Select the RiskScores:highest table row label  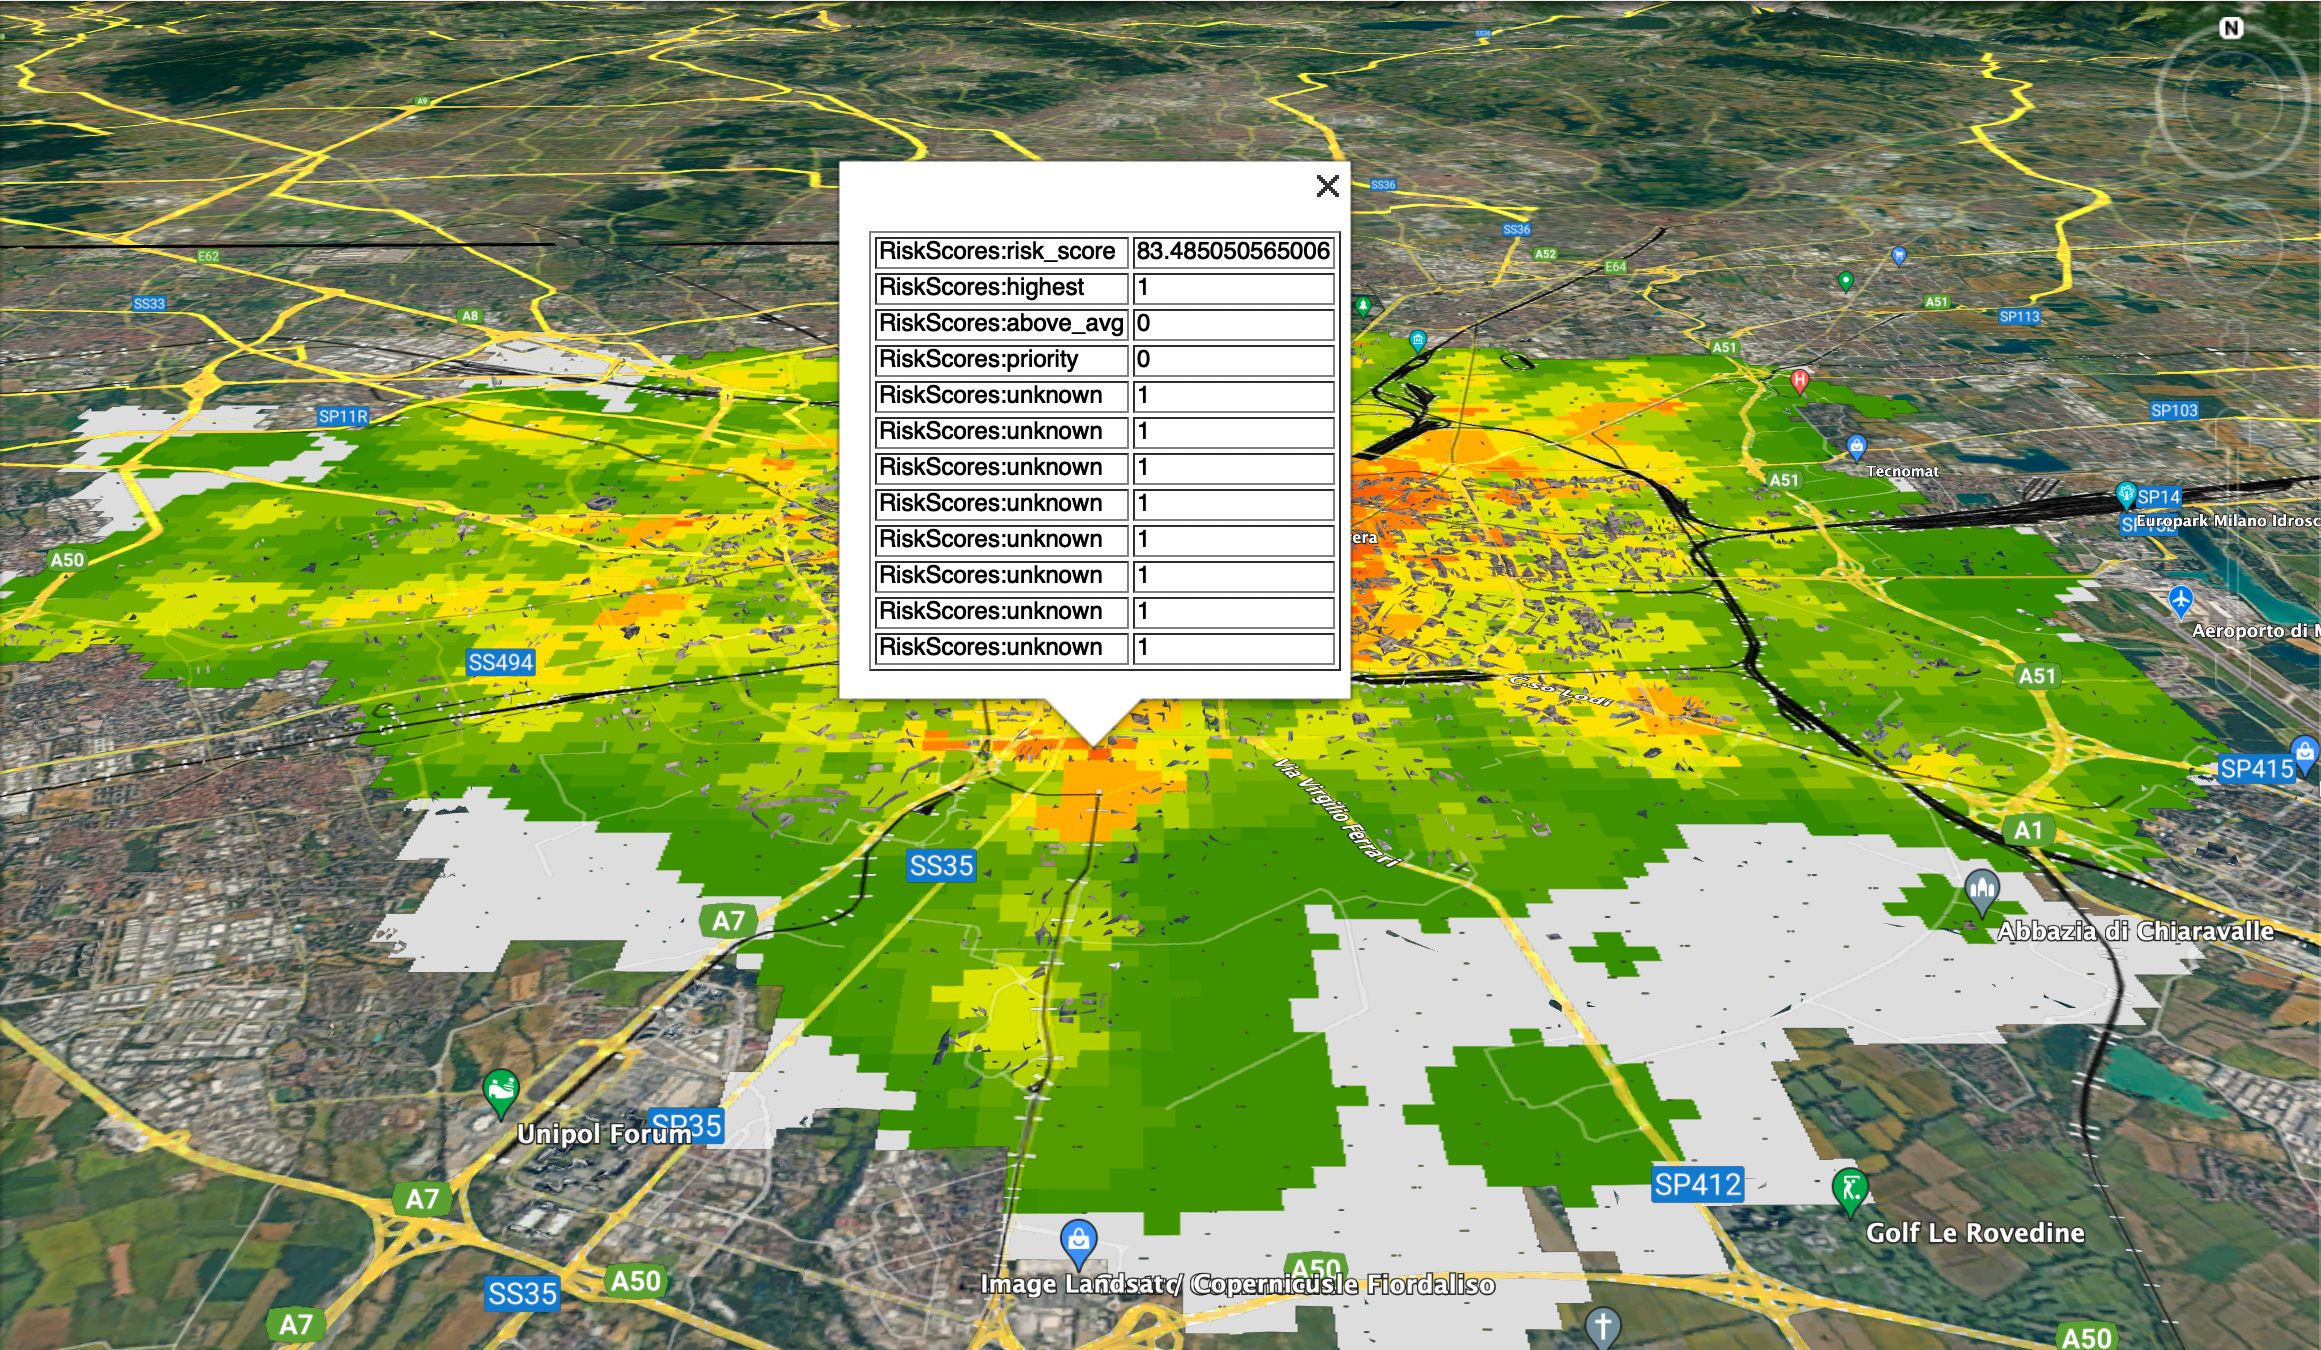[x=1000, y=288]
